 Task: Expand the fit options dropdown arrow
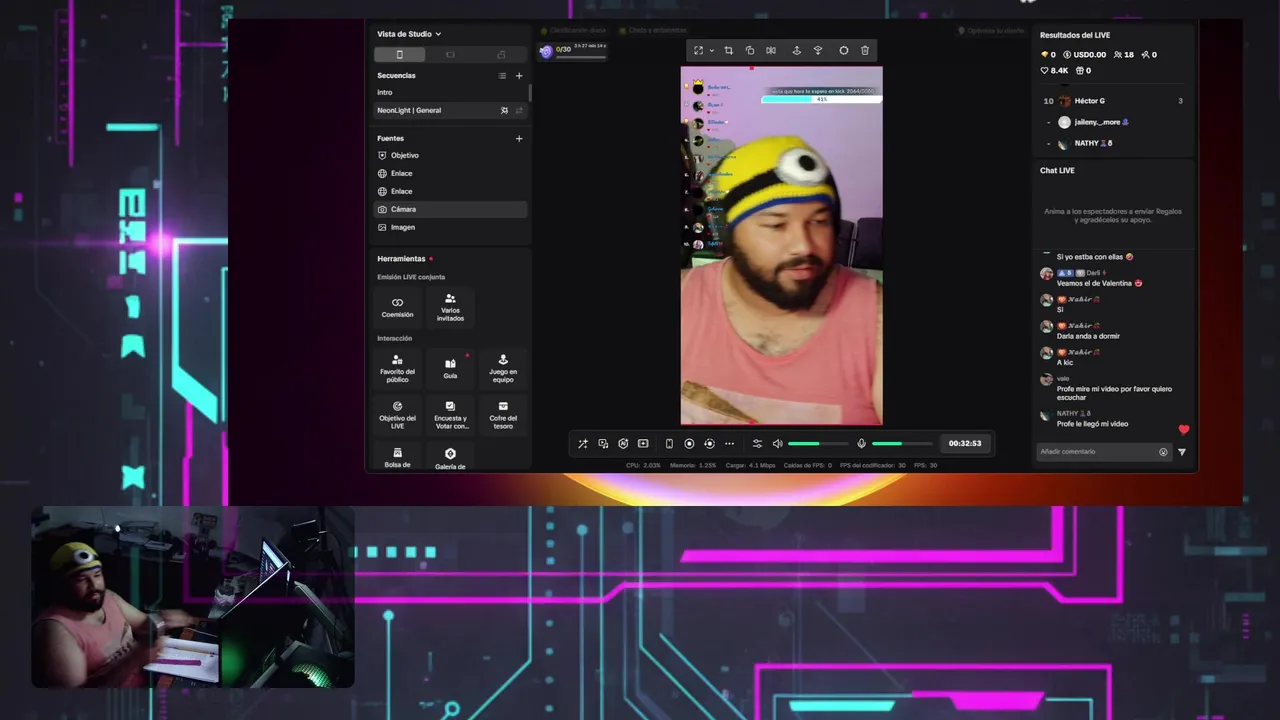click(711, 50)
